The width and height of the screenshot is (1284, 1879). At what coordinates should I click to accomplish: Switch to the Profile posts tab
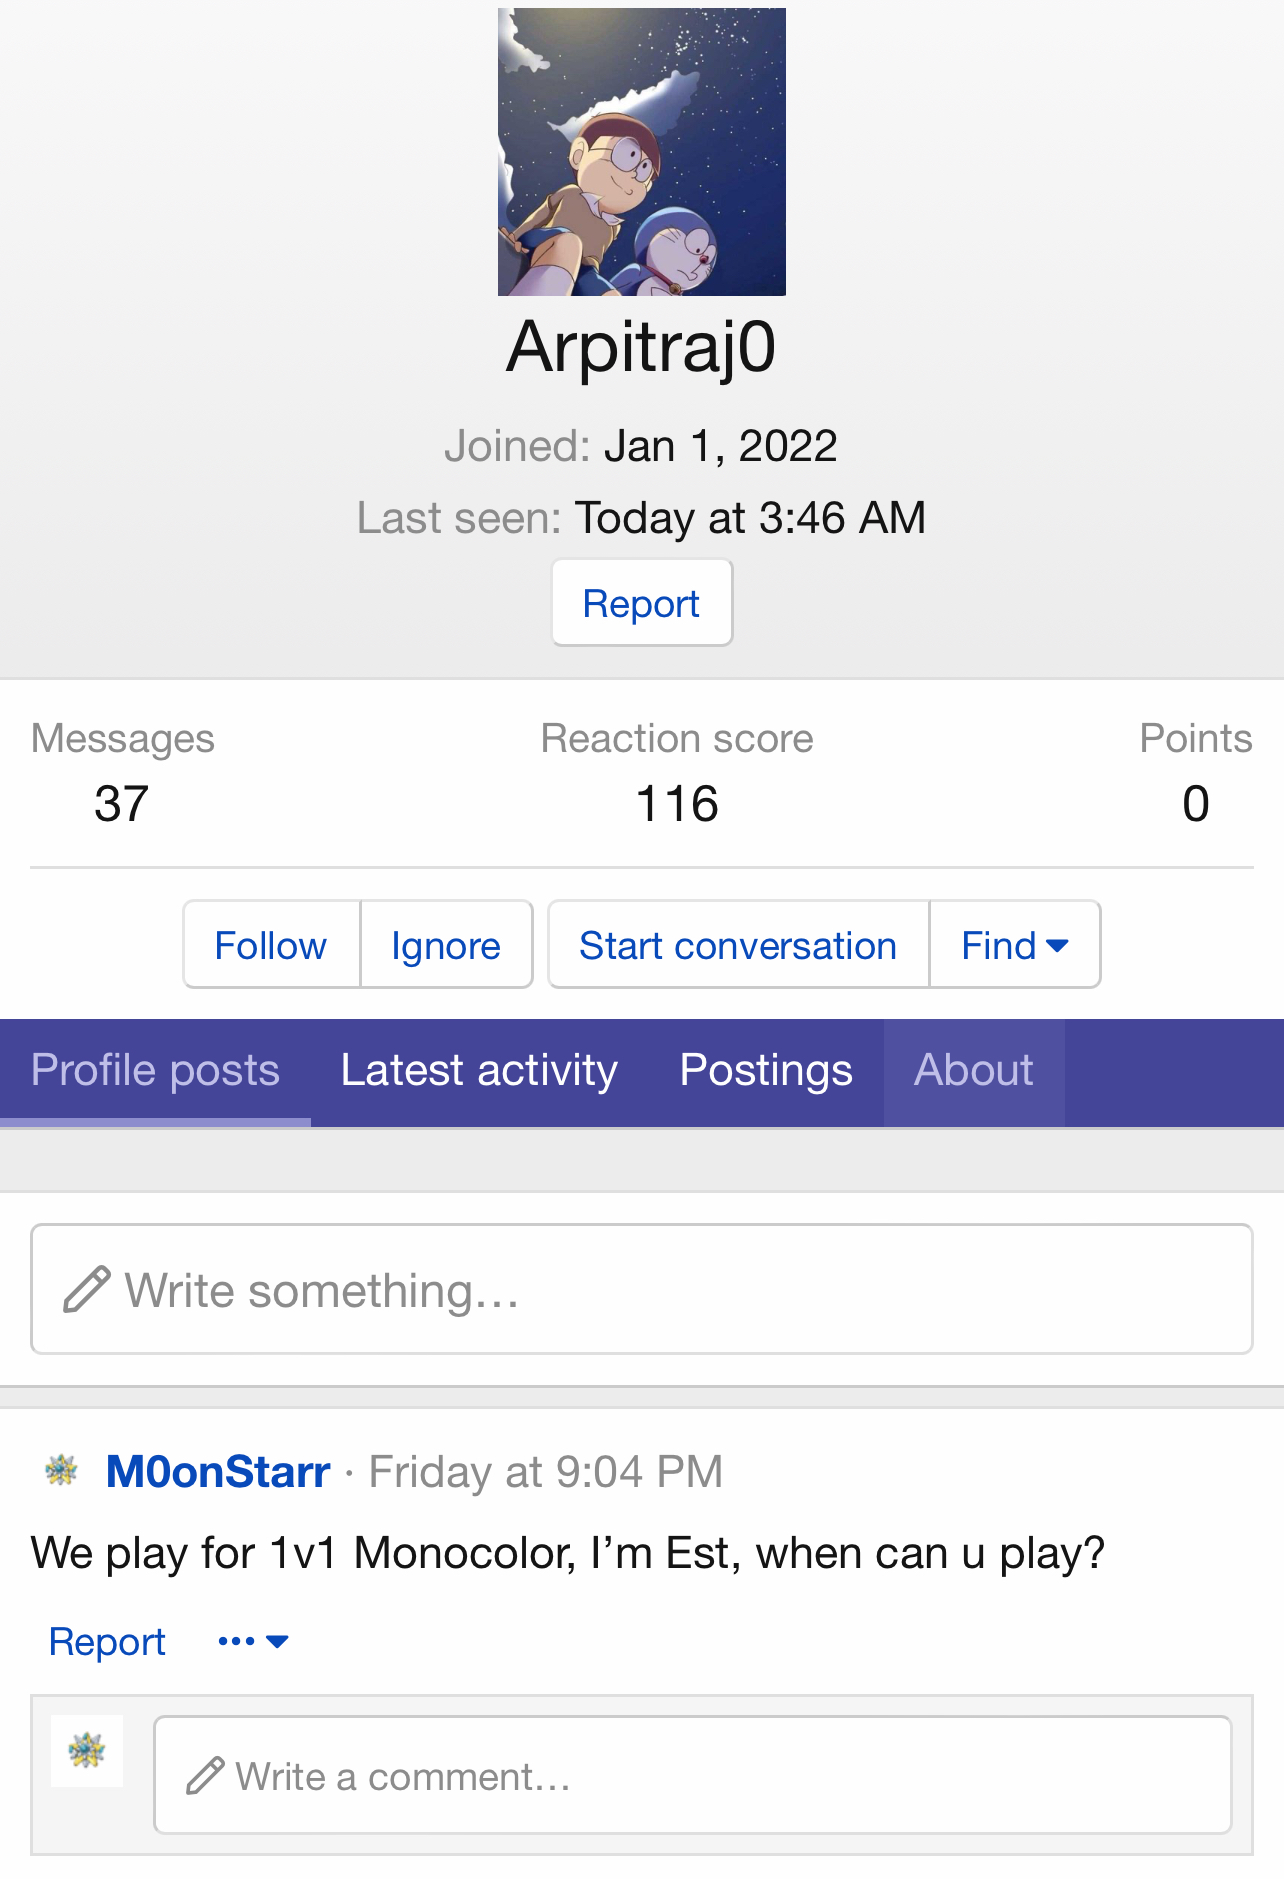(155, 1071)
